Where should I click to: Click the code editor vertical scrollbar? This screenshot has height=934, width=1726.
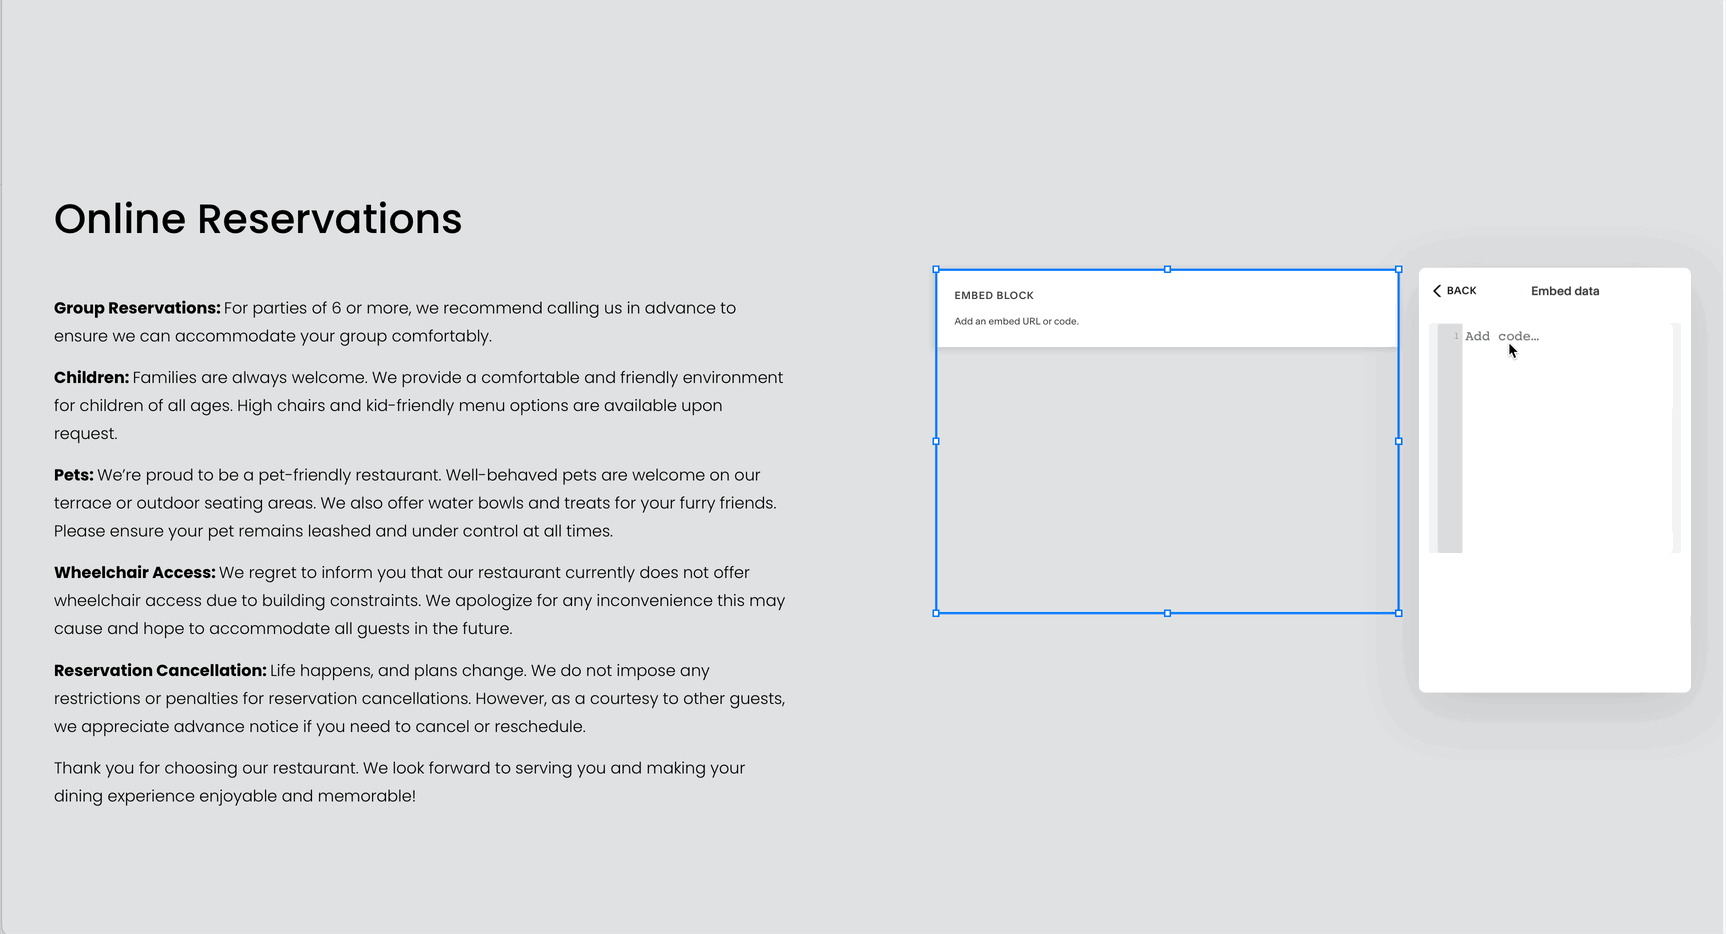[1676, 438]
